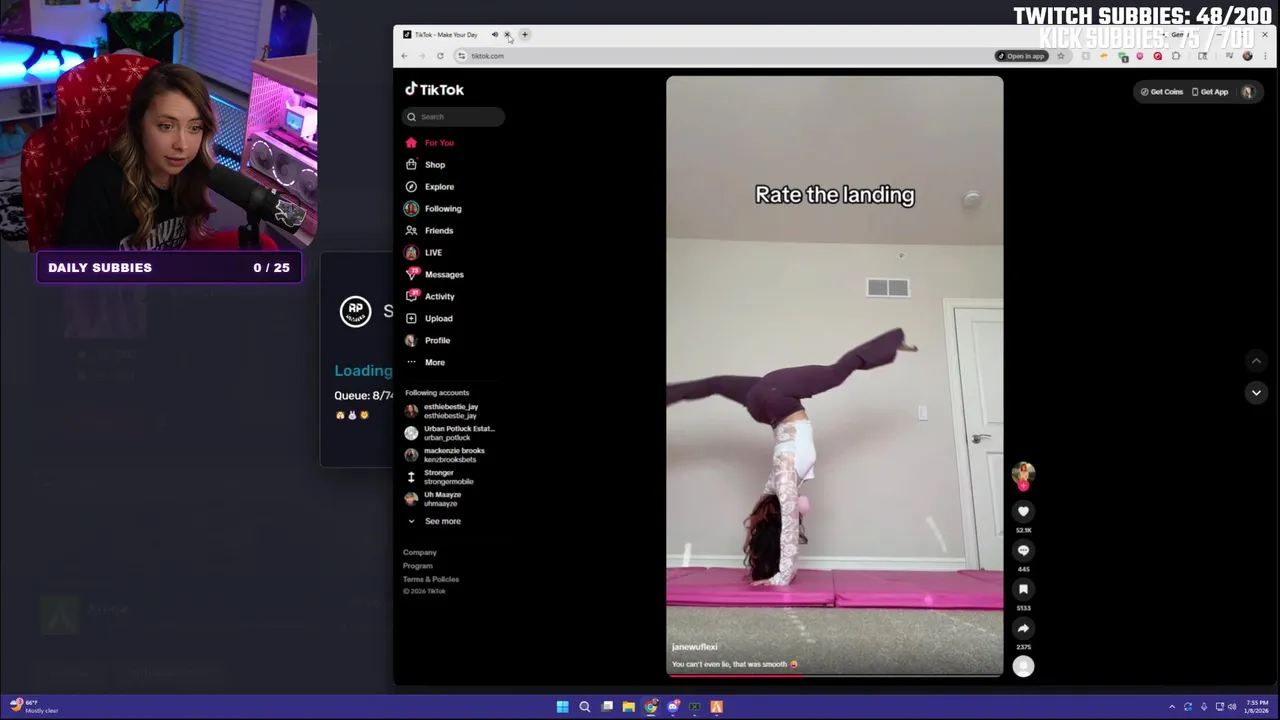Show hidden system tray icons

coord(1172,707)
